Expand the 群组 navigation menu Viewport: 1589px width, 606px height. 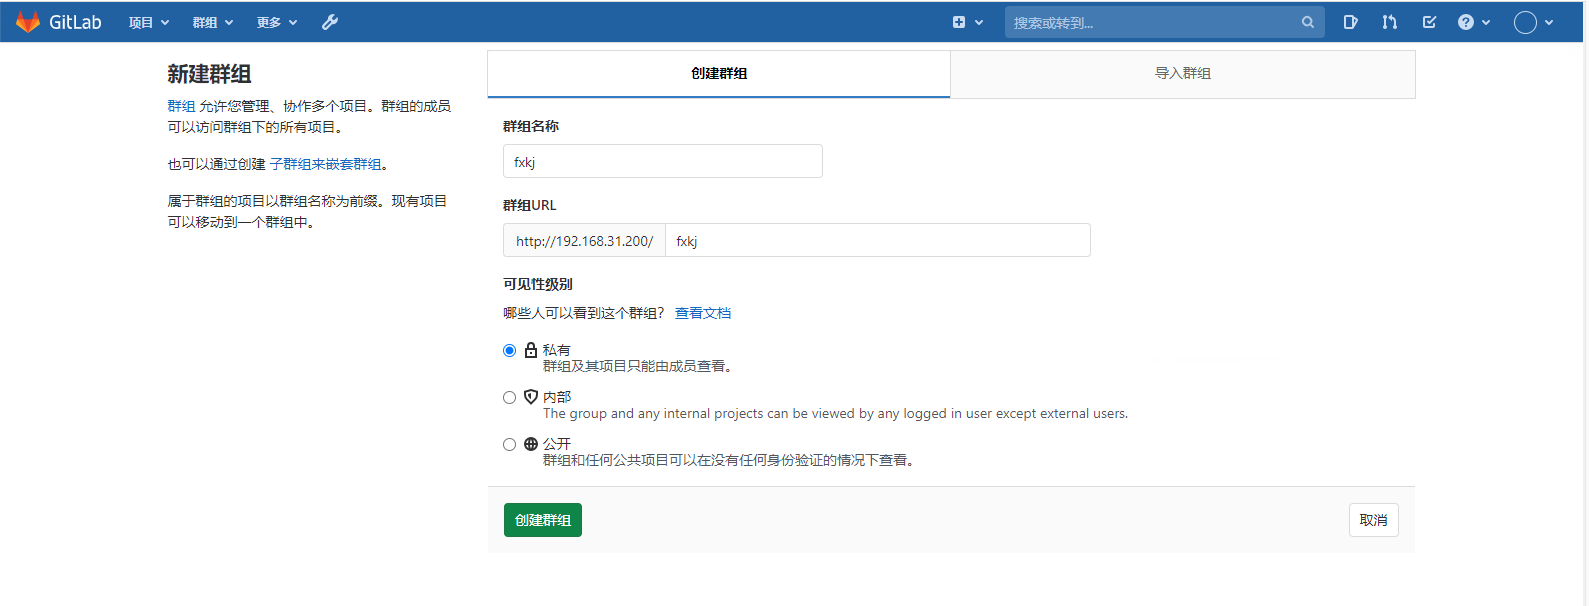(x=213, y=22)
